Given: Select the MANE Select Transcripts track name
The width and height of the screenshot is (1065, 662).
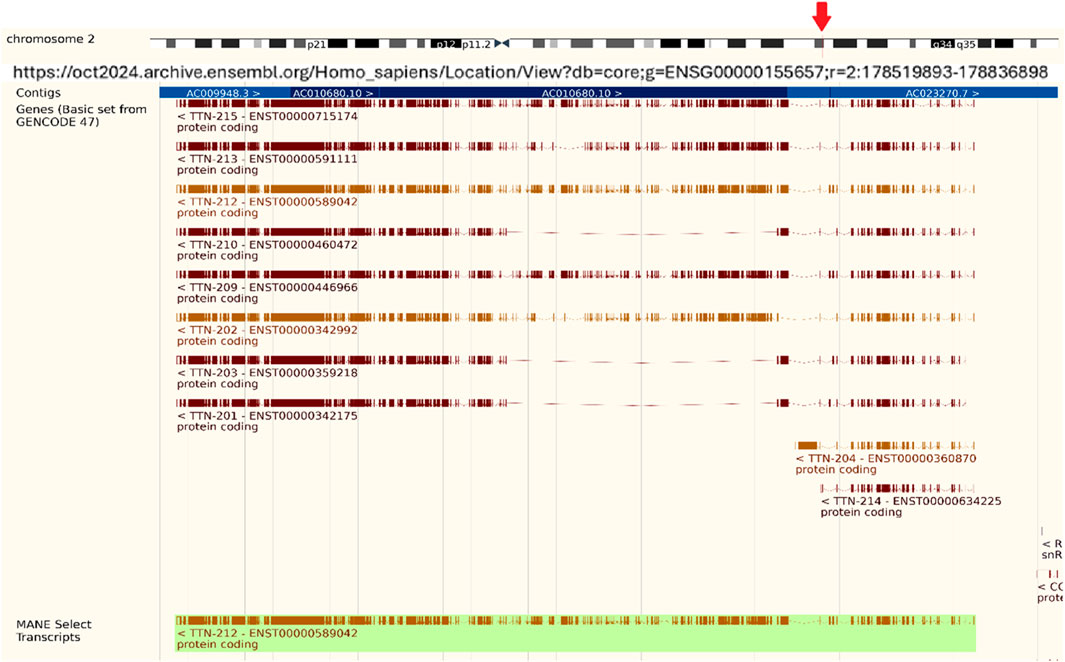Looking at the screenshot, I should tap(54, 631).
